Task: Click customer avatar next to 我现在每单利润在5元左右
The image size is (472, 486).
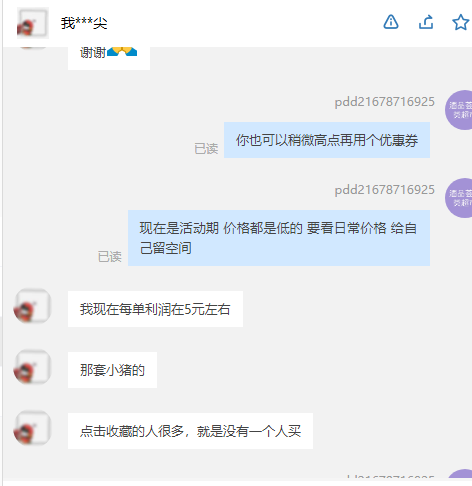Action: click(33, 306)
